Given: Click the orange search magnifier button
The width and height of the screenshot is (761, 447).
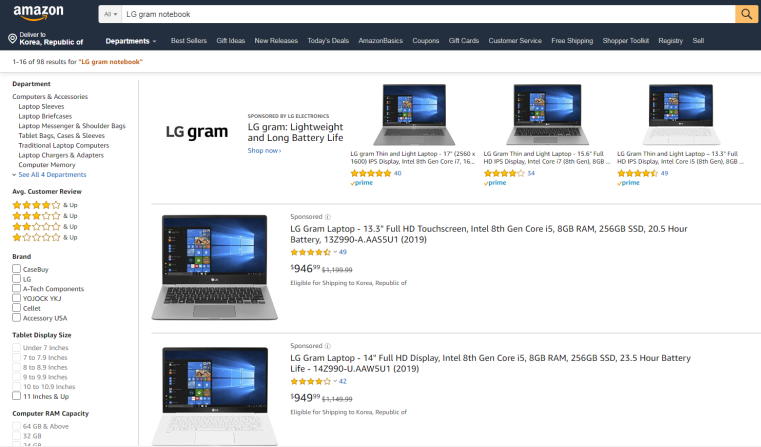Looking at the screenshot, I should click(x=746, y=14).
